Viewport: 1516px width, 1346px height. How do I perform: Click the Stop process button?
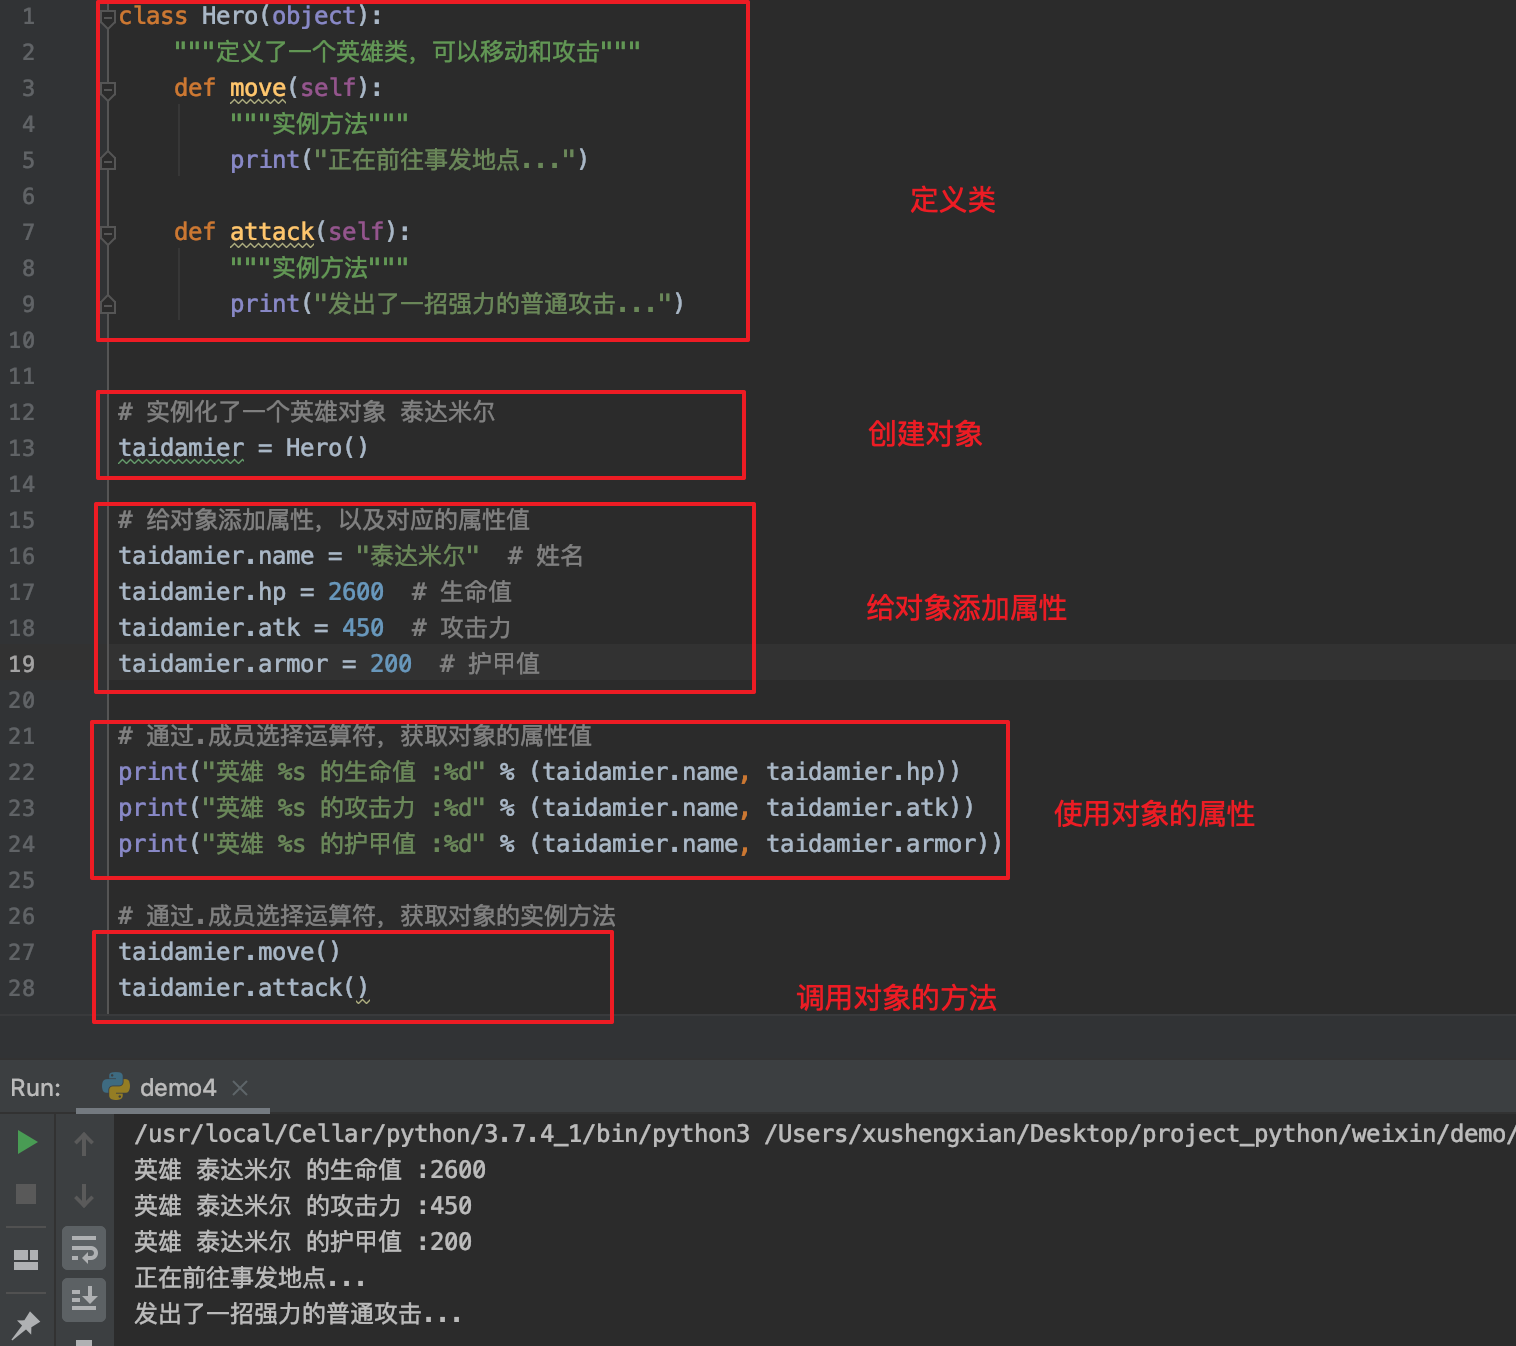pos(26,1194)
